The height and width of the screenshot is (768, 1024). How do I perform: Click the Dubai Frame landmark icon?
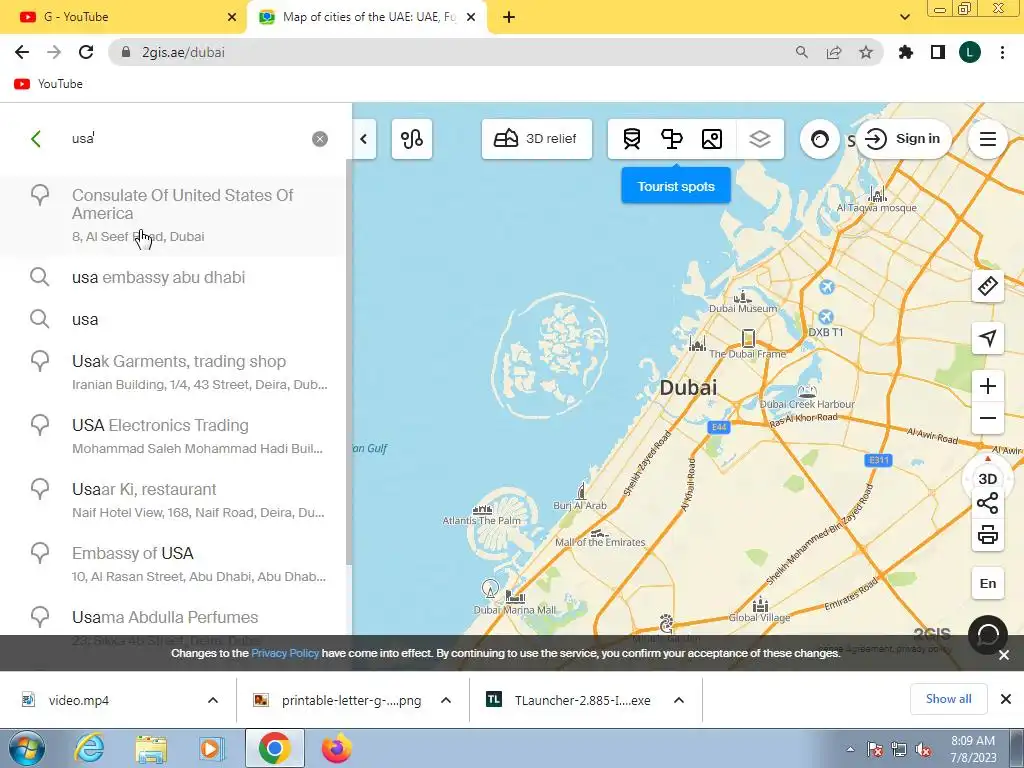coord(748,338)
